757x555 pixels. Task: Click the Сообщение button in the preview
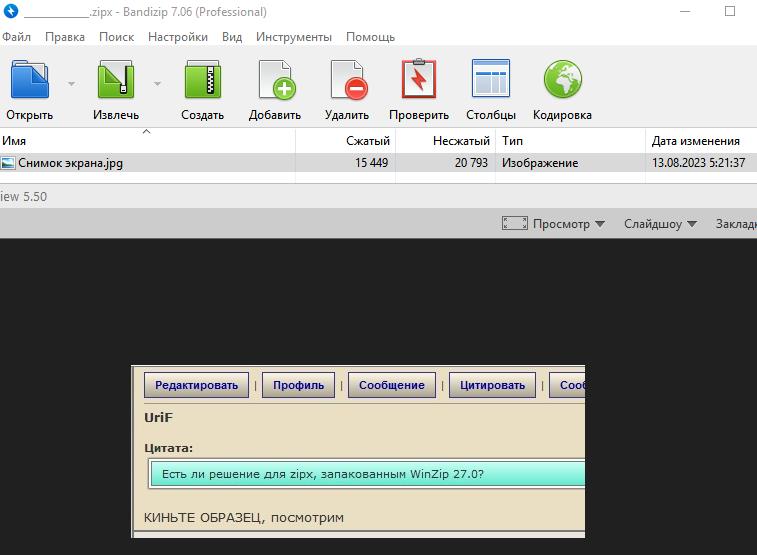[392, 385]
